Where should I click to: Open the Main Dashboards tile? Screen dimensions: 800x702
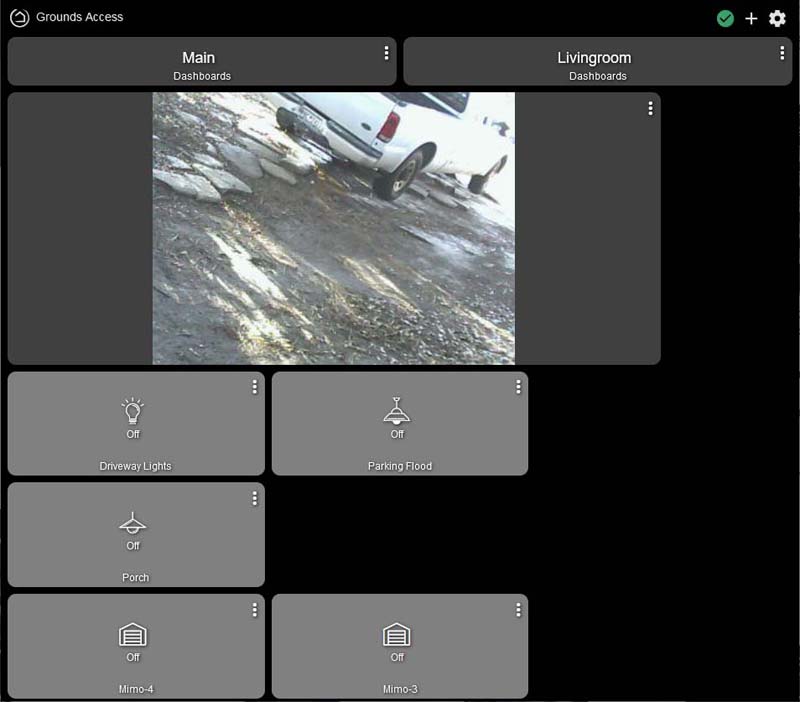tap(202, 61)
